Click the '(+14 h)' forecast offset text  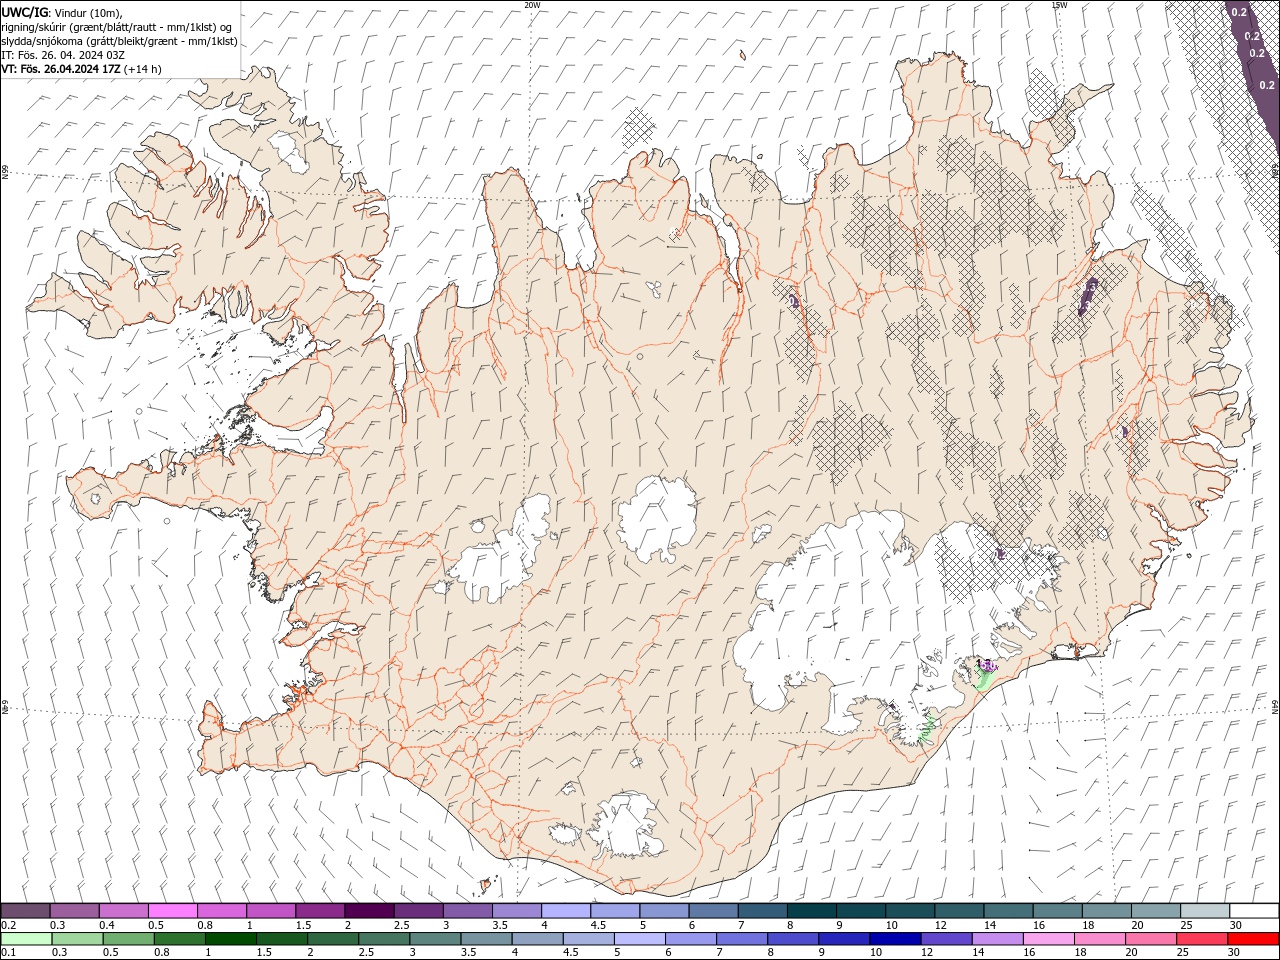click(143, 69)
